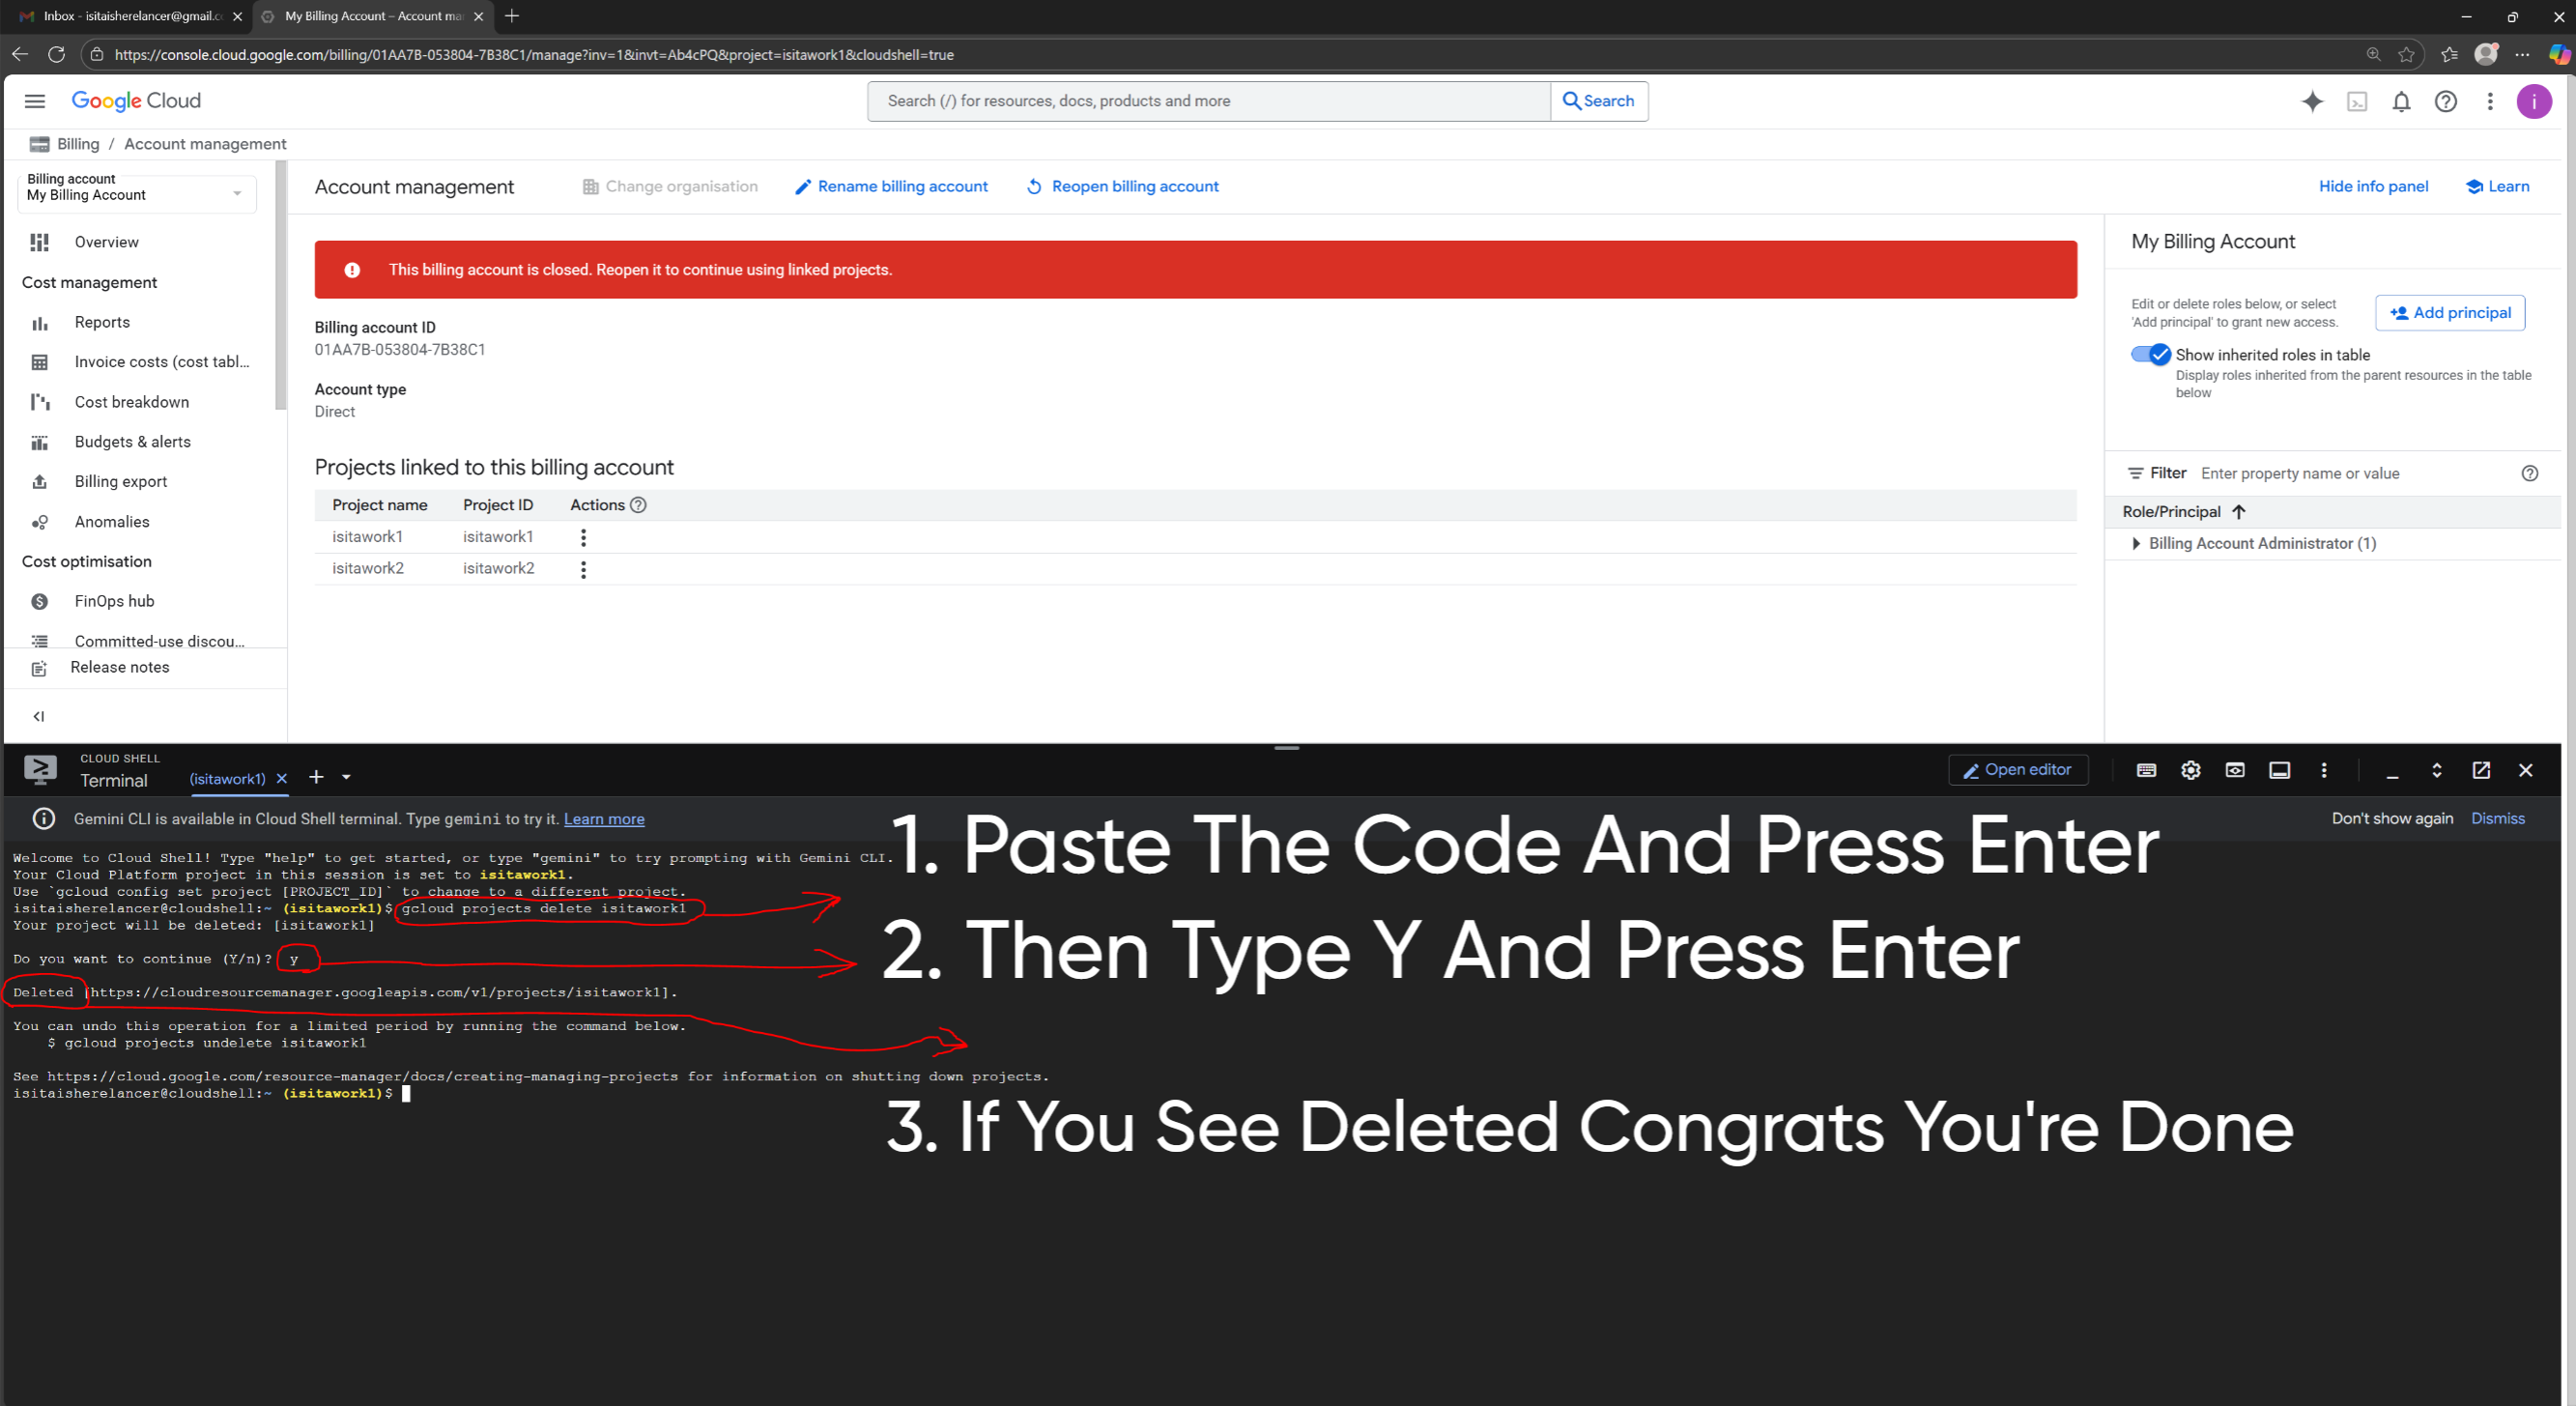The width and height of the screenshot is (2576, 1406).
Task: Activate Cloud Shell icon in header
Action: click(x=2357, y=101)
